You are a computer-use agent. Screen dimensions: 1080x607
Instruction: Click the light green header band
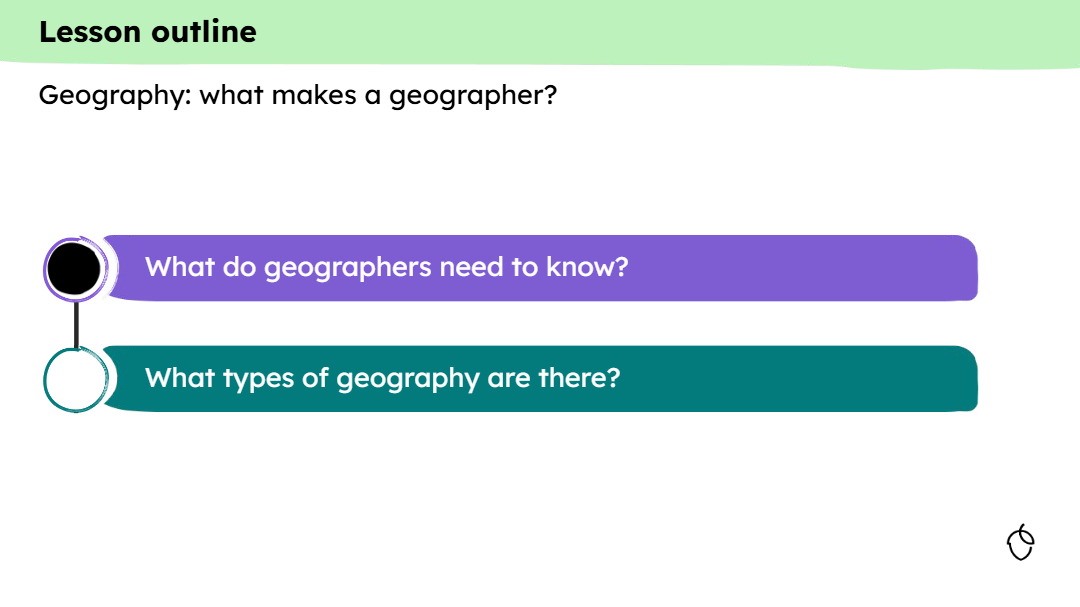650,32
